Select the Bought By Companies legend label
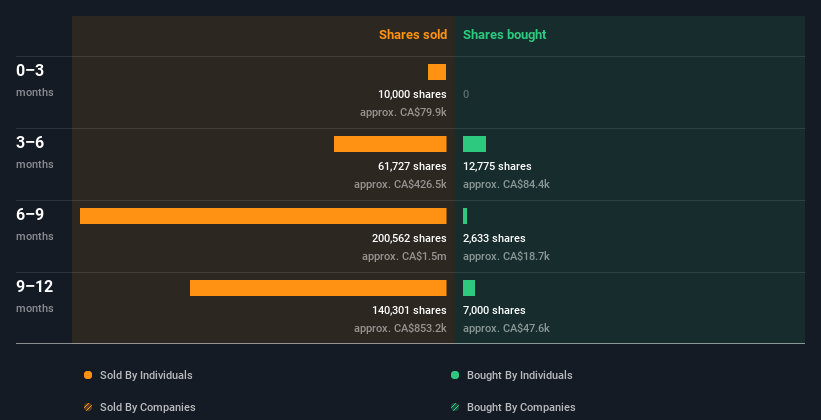Screen dimensions: 821x420 point(521,407)
